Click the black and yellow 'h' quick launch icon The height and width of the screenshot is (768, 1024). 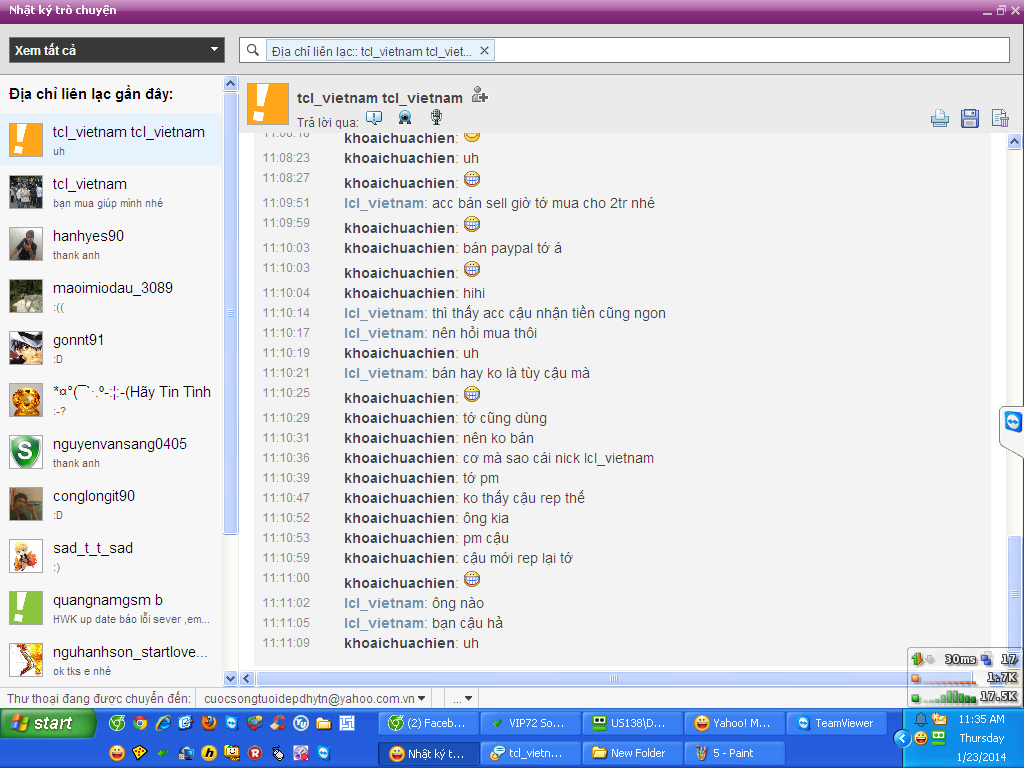click(209, 753)
